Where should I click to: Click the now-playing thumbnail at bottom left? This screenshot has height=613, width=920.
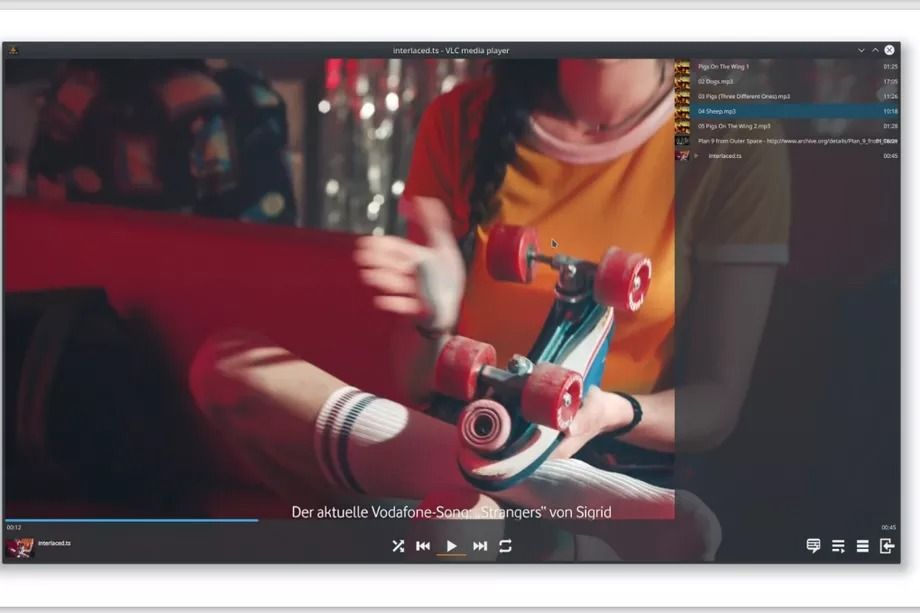click(x=19, y=547)
